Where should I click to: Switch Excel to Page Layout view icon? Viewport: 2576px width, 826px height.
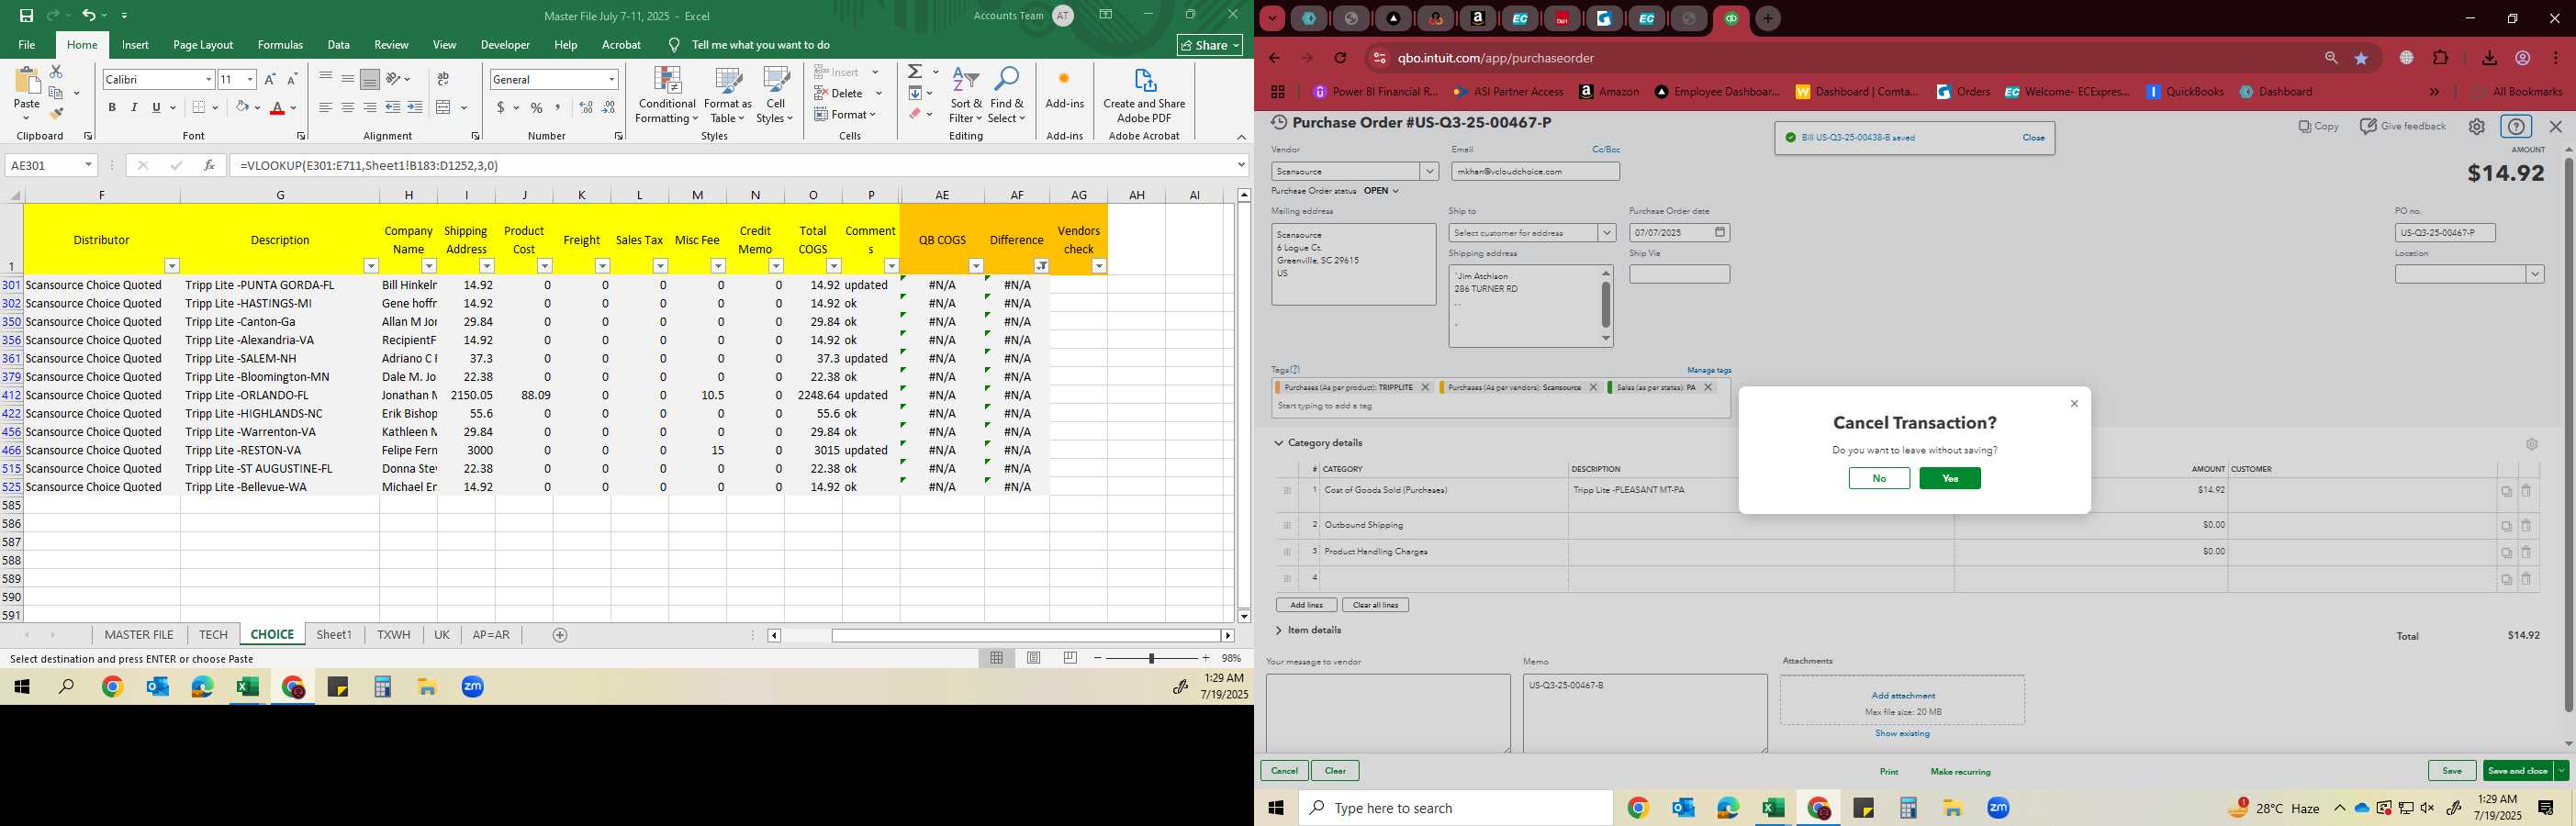coord(1034,658)
